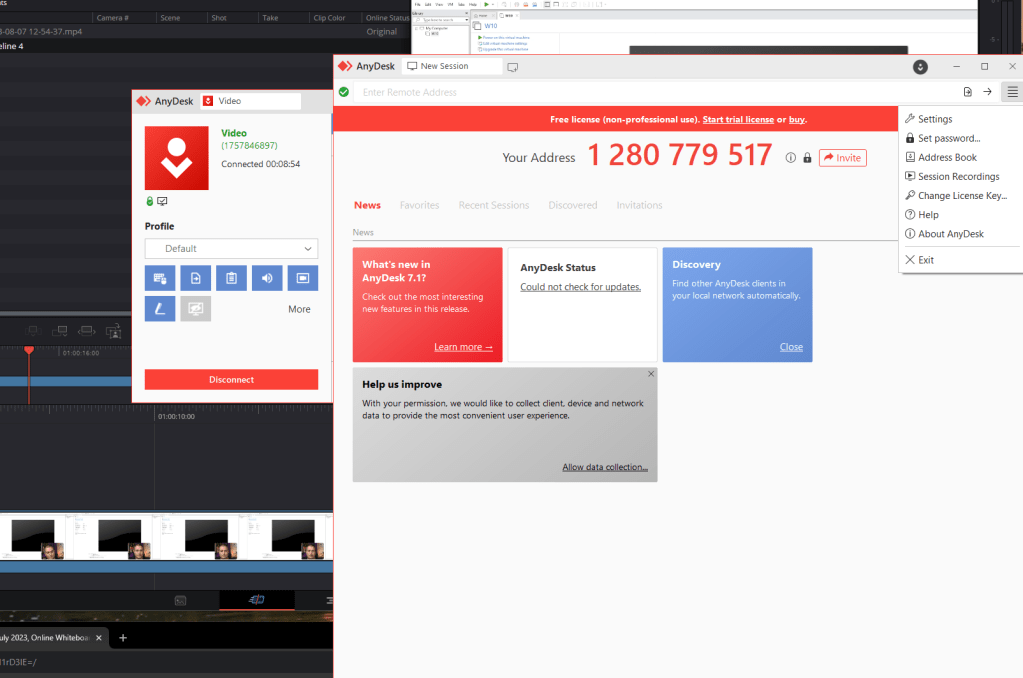Close the Discovery card via Close link
The image size is (1023, 678).
click(791, 347)
